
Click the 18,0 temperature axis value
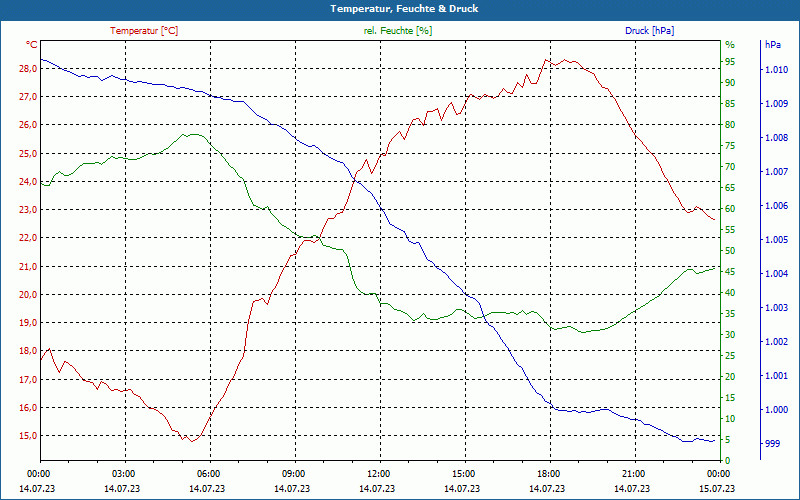tap(28, 351)
